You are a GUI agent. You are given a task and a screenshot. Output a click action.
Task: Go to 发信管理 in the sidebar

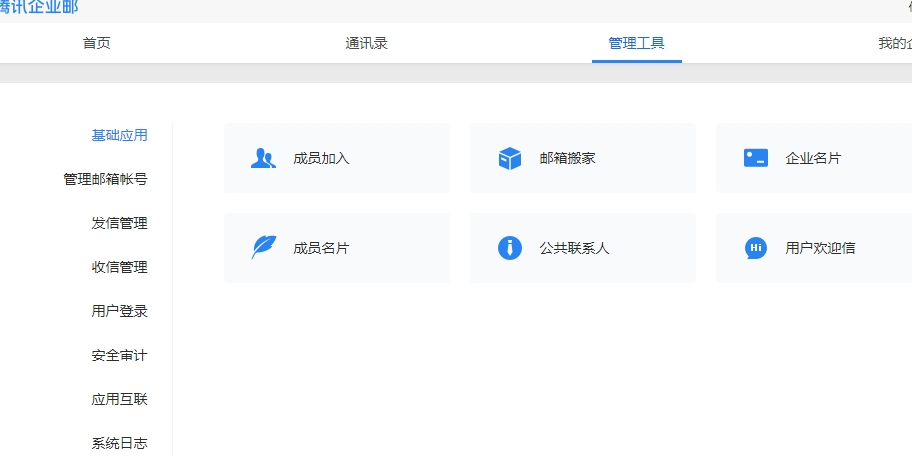pyautogui.click(x=119, y=223)
